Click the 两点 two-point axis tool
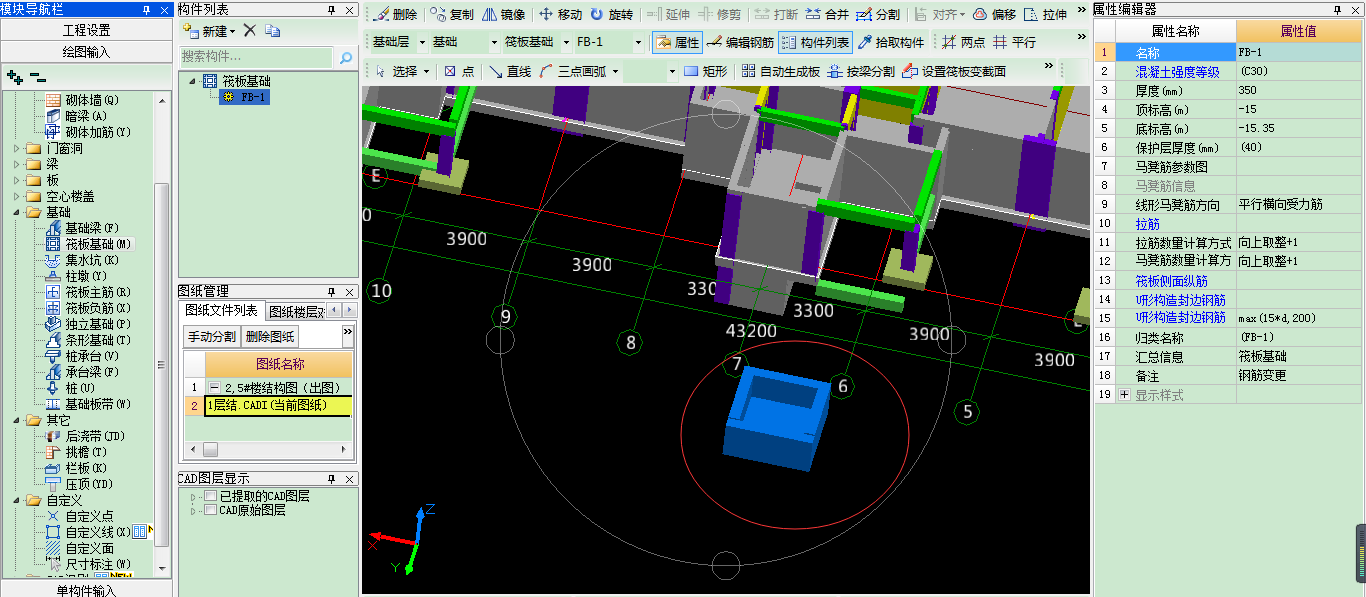This screenshot has width=1366, height=597. [964, 43]
